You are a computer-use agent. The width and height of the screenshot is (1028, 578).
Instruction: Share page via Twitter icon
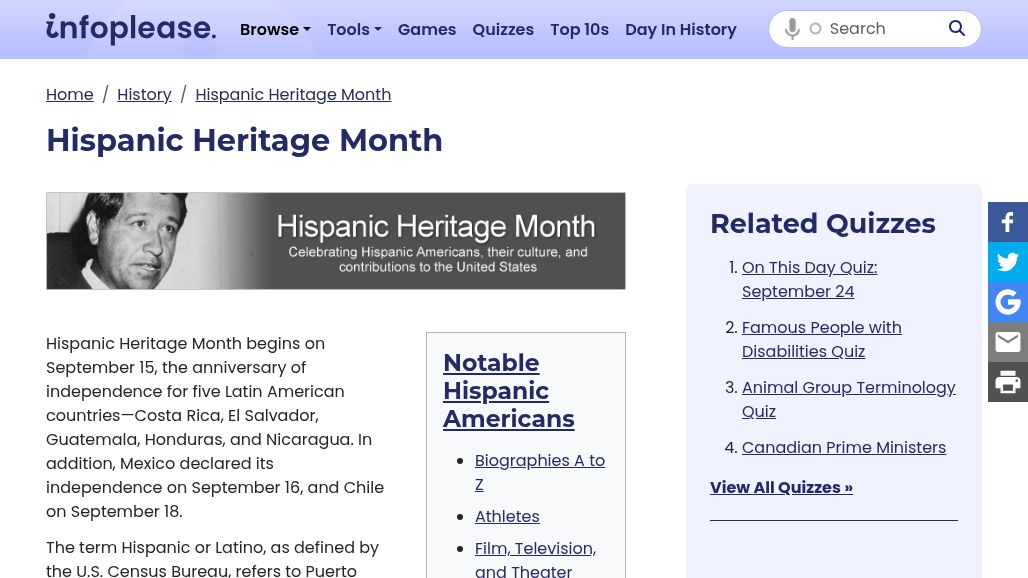(1007, 262)
